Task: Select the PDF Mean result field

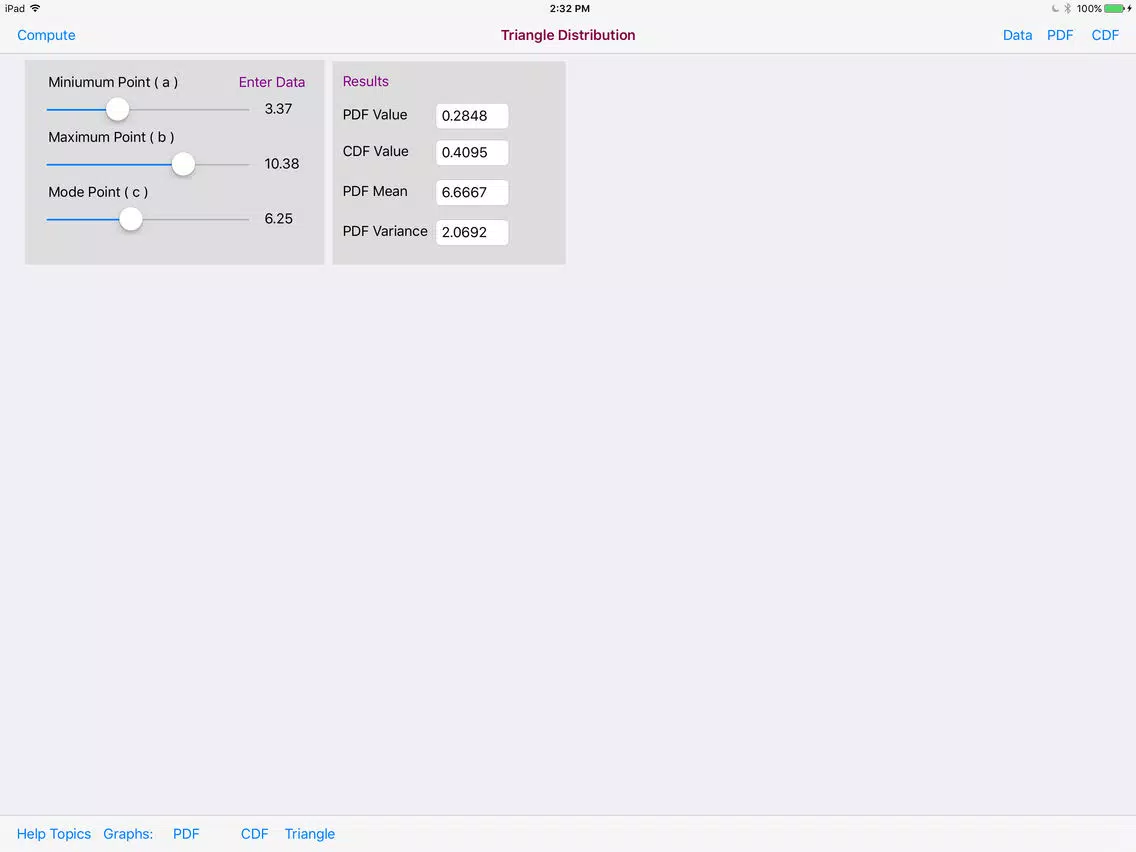Action: coord(472,193)
